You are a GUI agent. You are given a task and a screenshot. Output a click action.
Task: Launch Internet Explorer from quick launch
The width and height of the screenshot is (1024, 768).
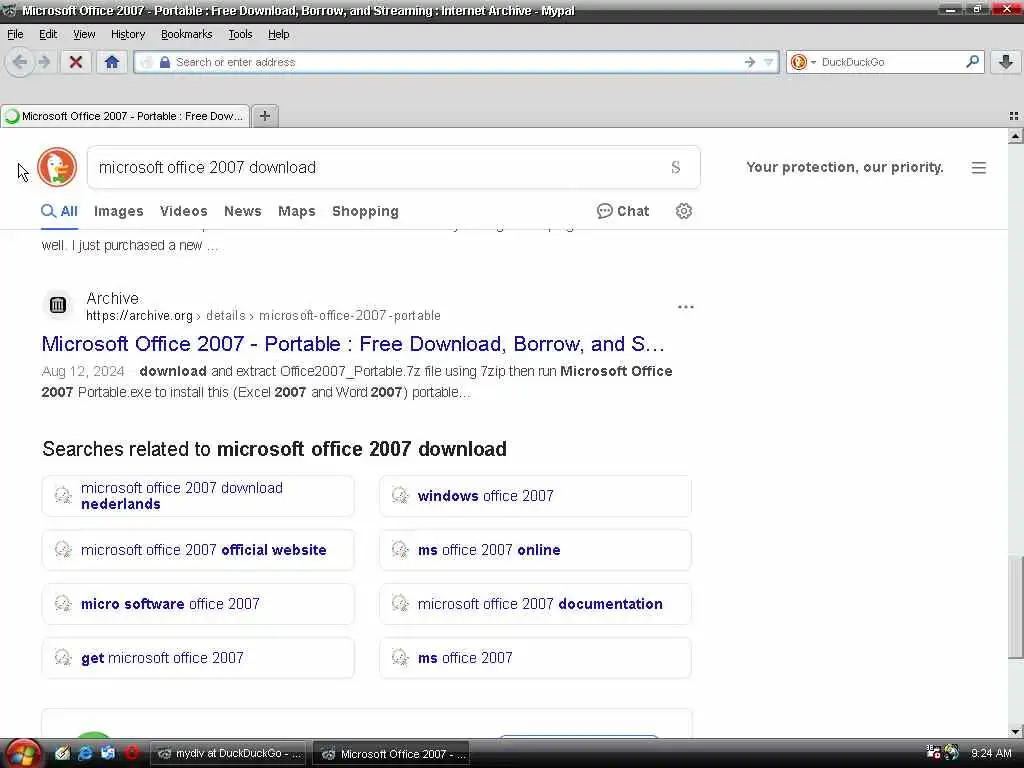(85, 754)
